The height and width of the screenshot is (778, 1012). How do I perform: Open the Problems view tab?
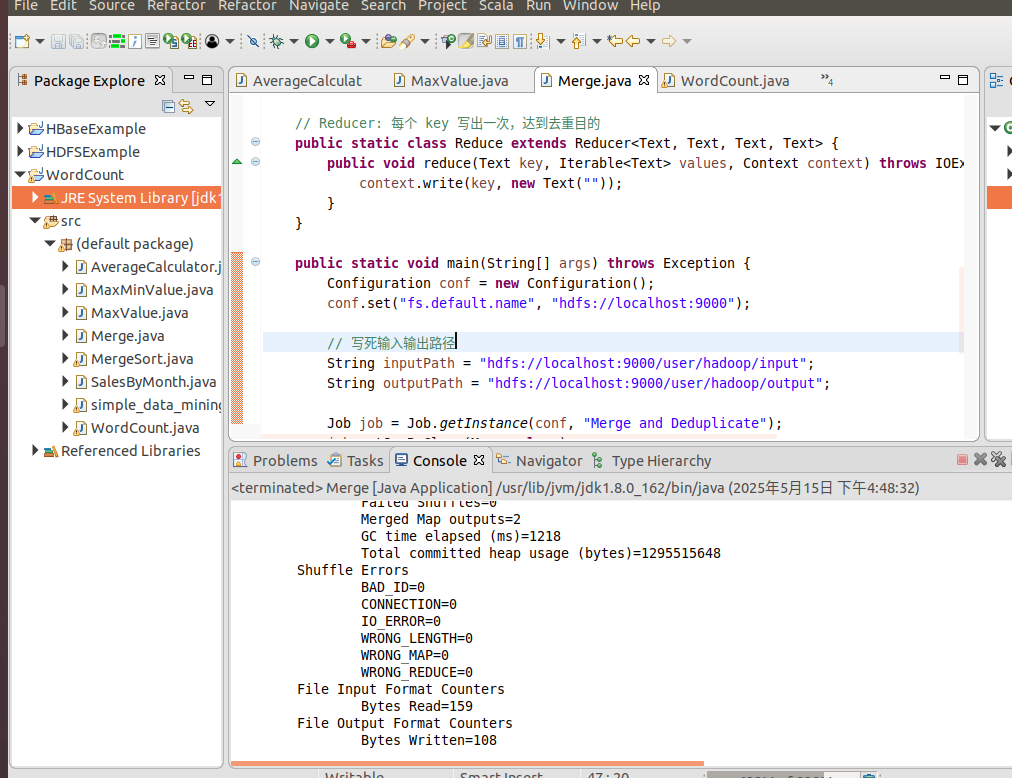(x=284, y=460)
